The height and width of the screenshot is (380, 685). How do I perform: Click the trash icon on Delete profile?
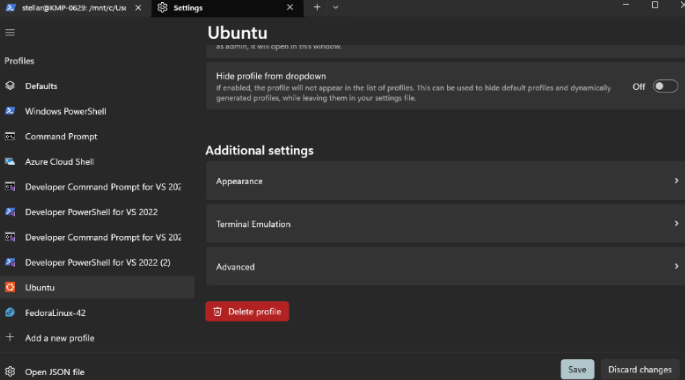point(217,311)
